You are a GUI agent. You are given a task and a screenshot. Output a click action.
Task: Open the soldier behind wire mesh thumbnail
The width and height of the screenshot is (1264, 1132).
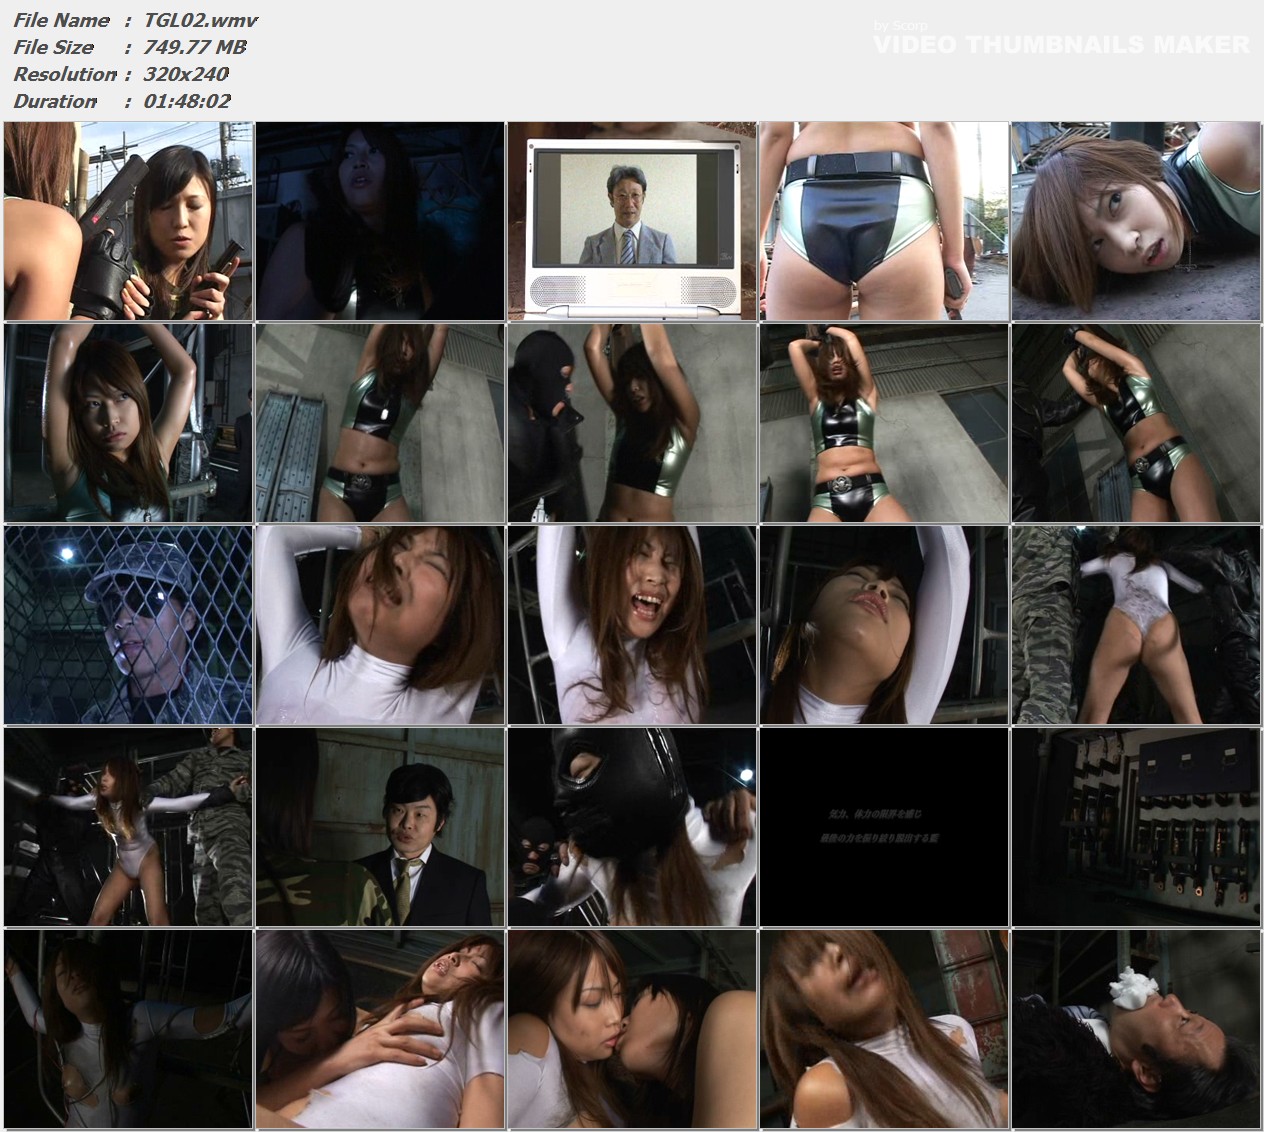pos(128,625)
